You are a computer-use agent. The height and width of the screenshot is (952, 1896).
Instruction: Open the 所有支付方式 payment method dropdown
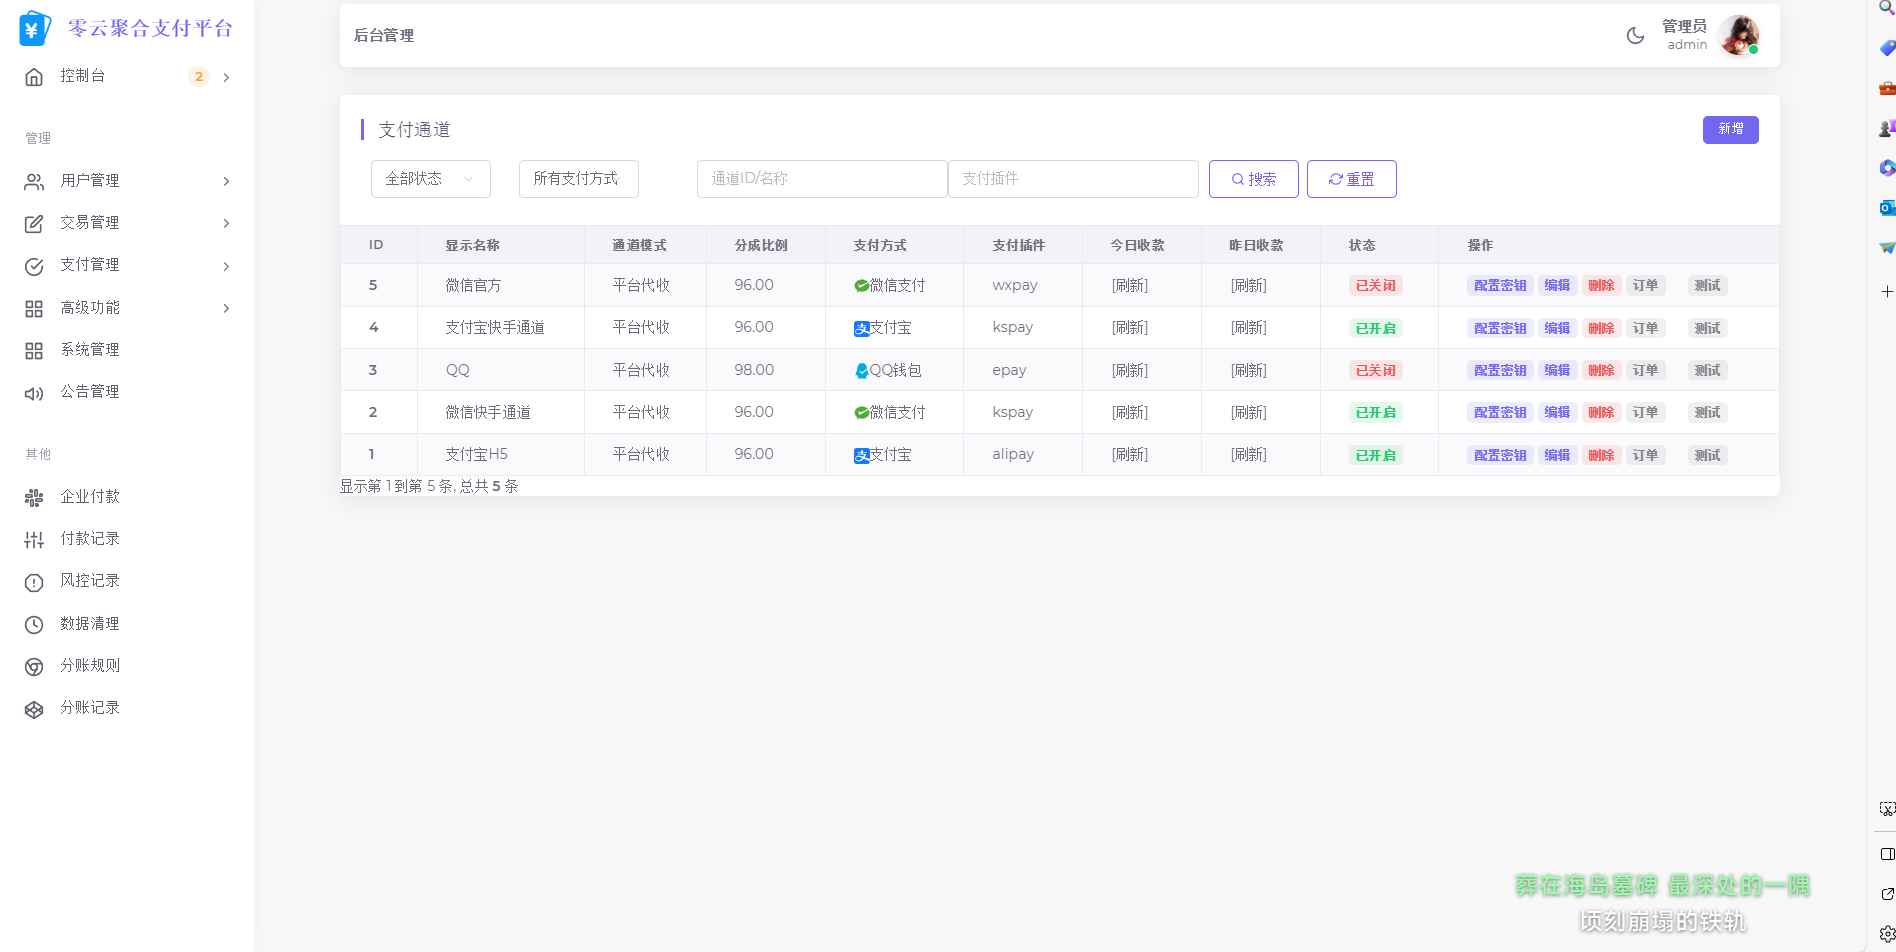(578, 178)
